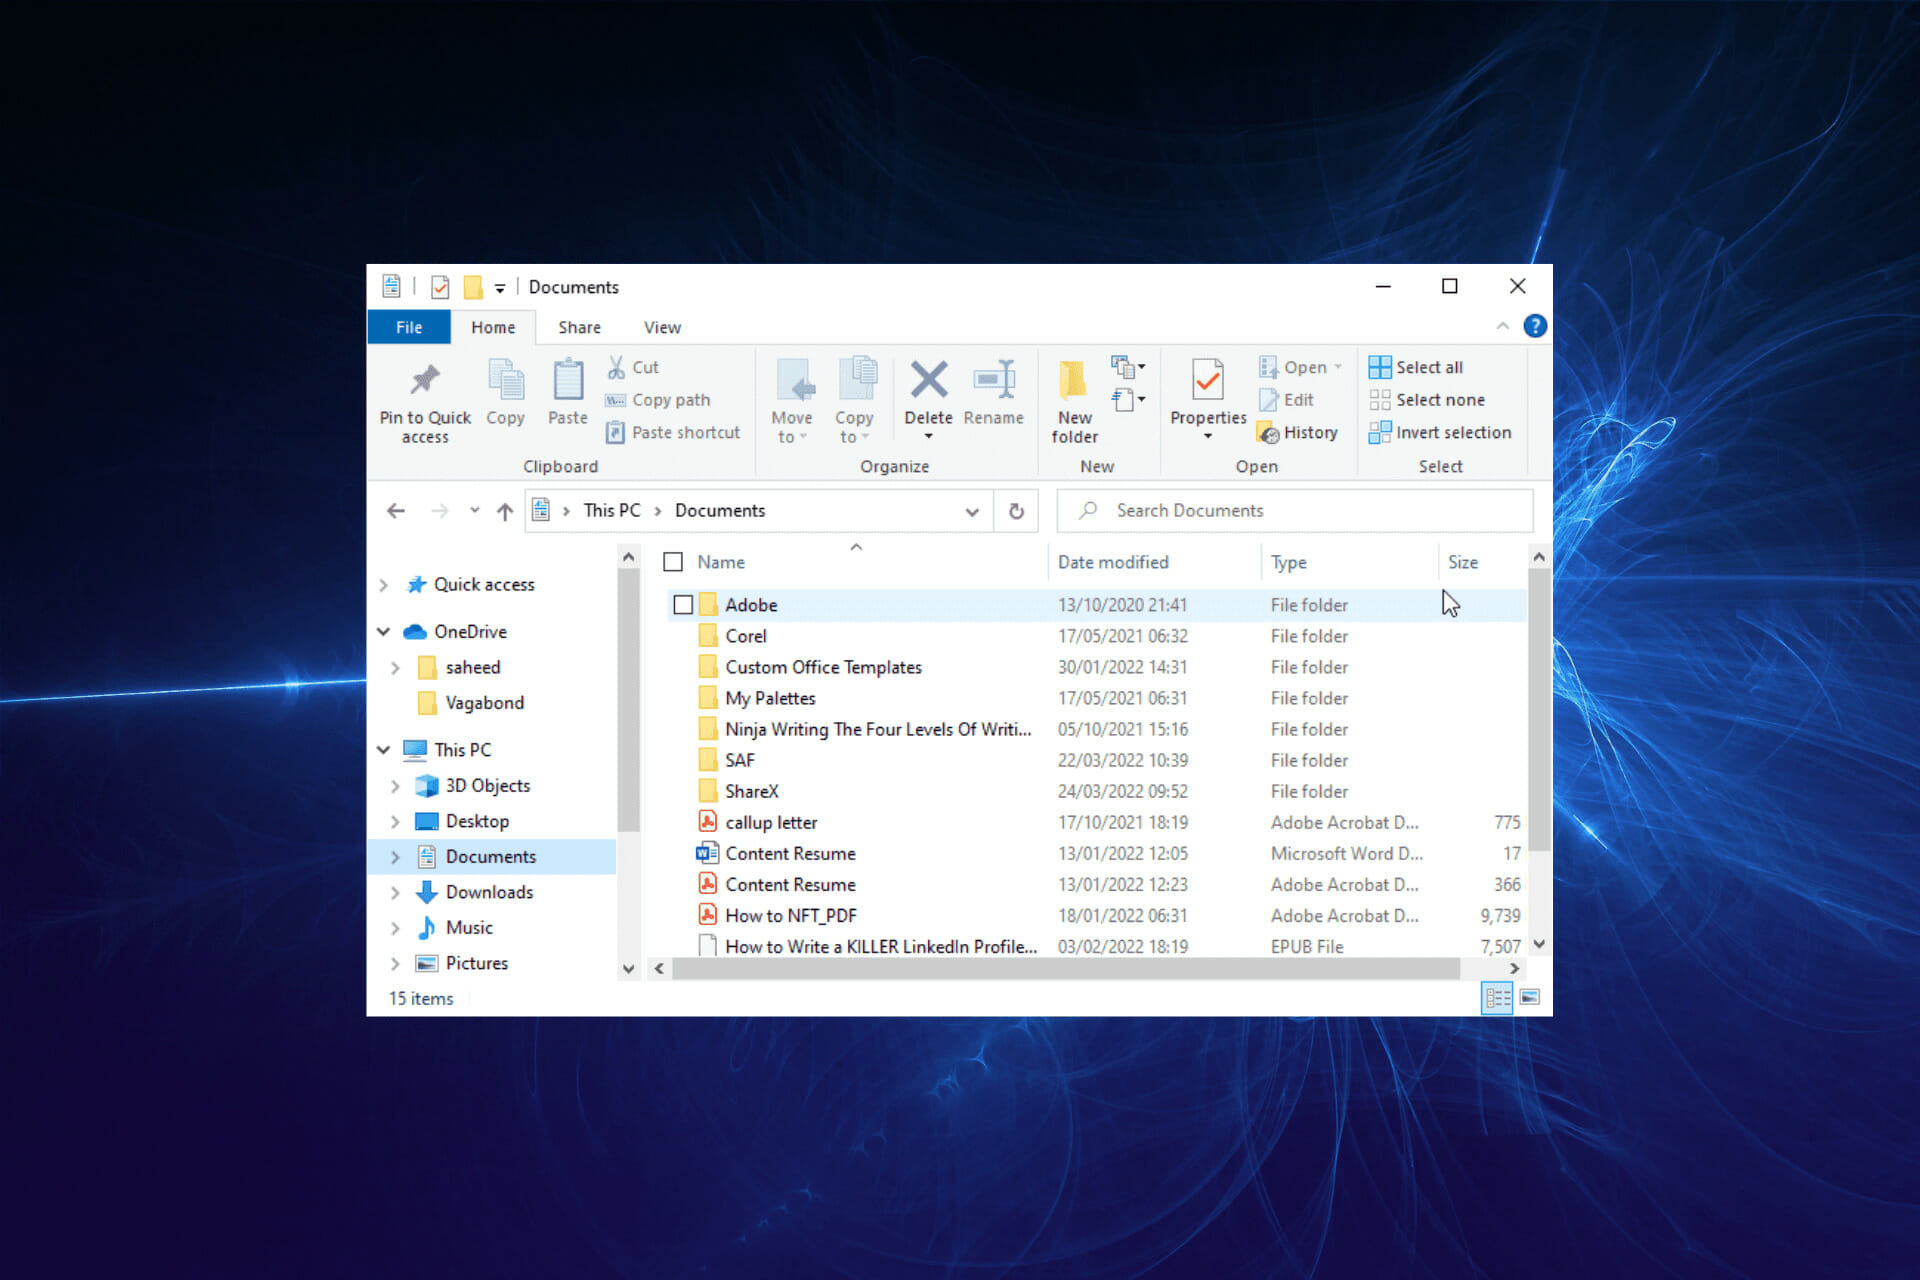Select Desktop in the navigation pane

pos(477,821)
